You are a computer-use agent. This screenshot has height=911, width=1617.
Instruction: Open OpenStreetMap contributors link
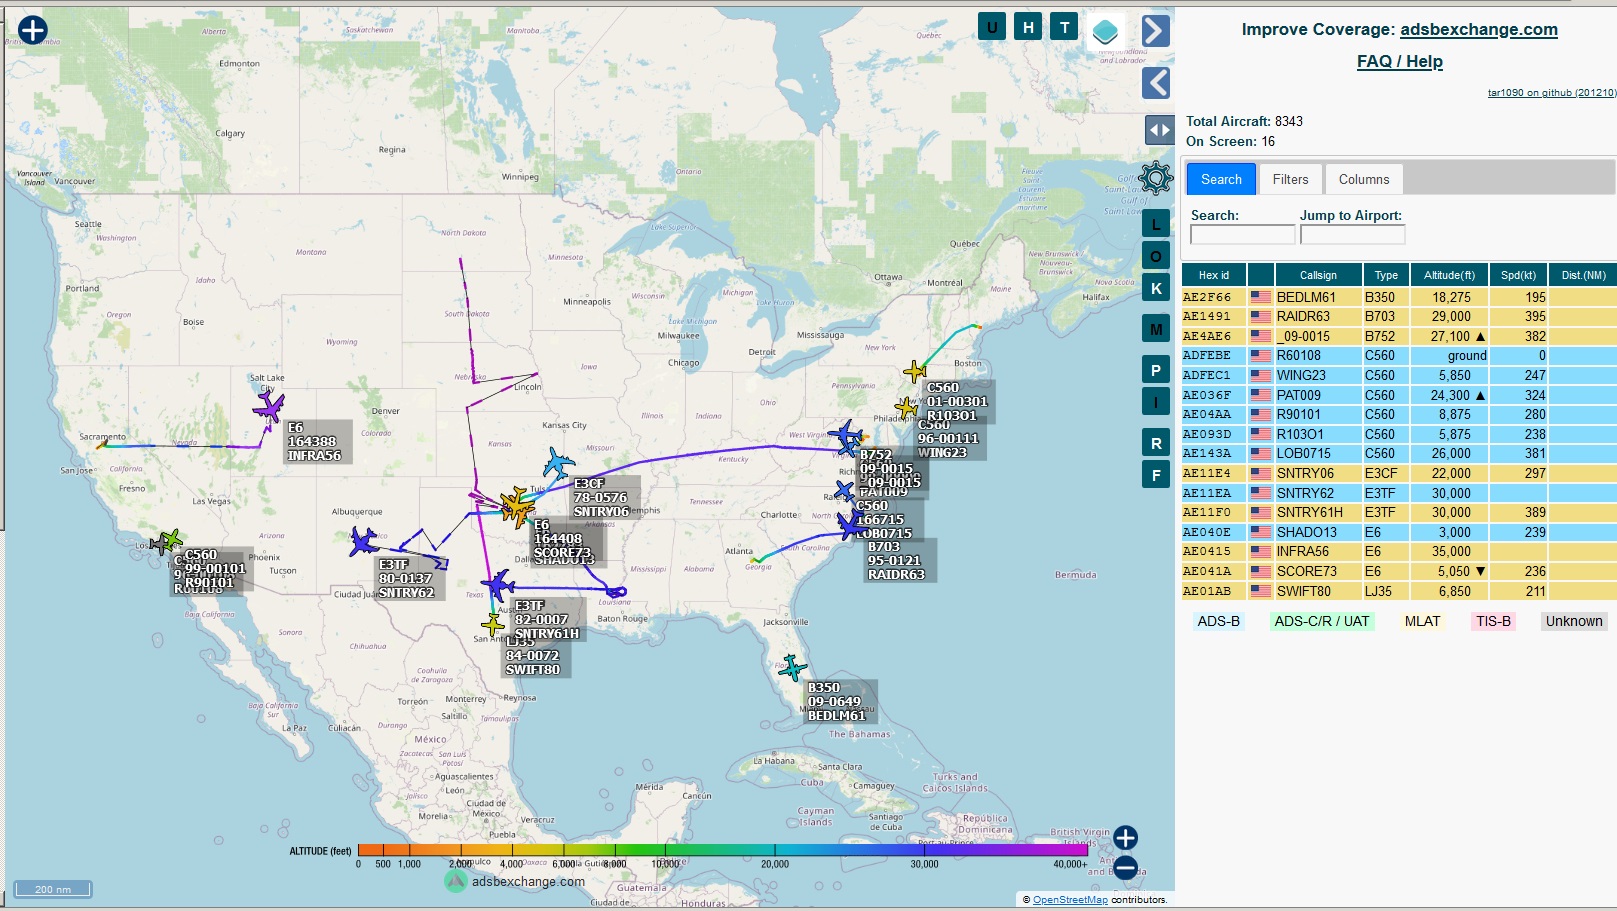1070,900
